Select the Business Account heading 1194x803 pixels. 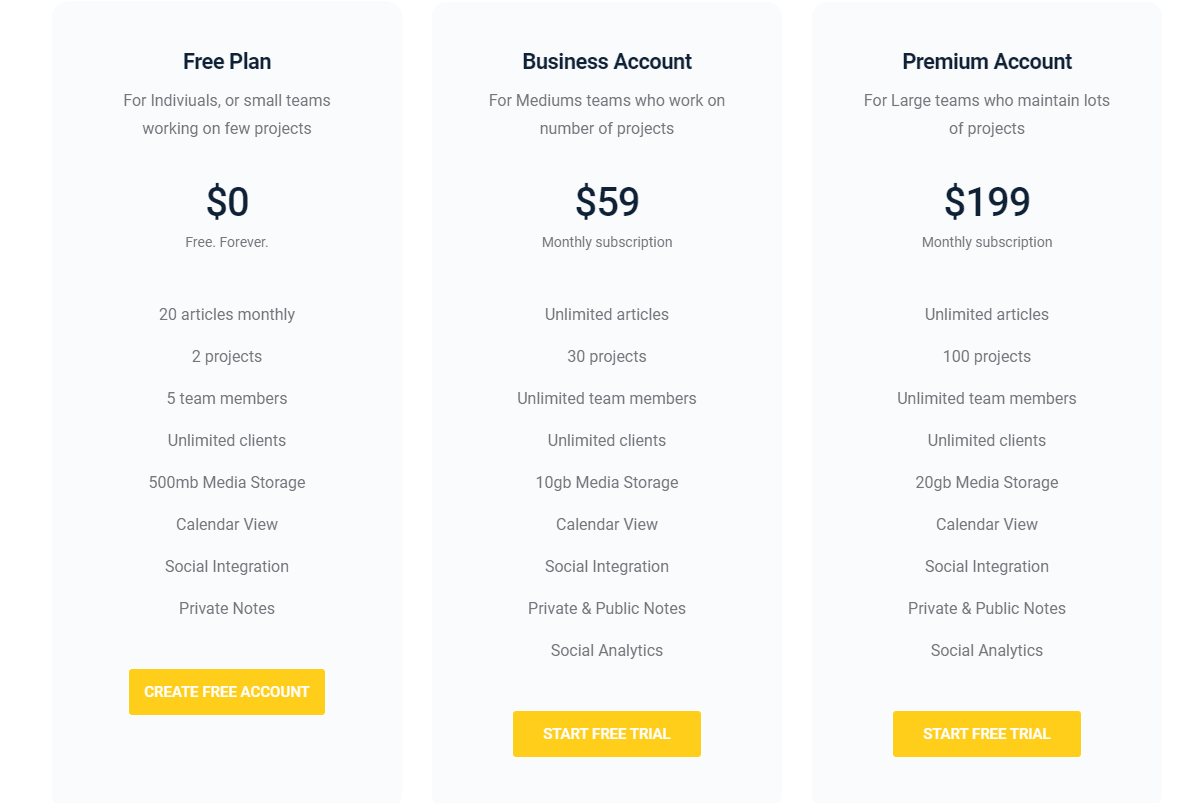pyautogui.click(x=607, y=62)
